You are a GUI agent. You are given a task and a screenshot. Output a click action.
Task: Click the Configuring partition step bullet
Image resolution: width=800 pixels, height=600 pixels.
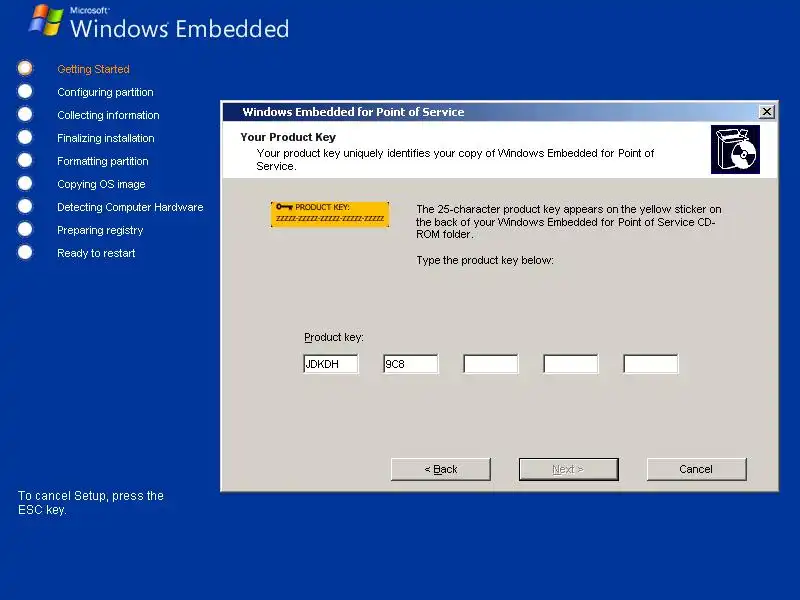pos(25,91)
